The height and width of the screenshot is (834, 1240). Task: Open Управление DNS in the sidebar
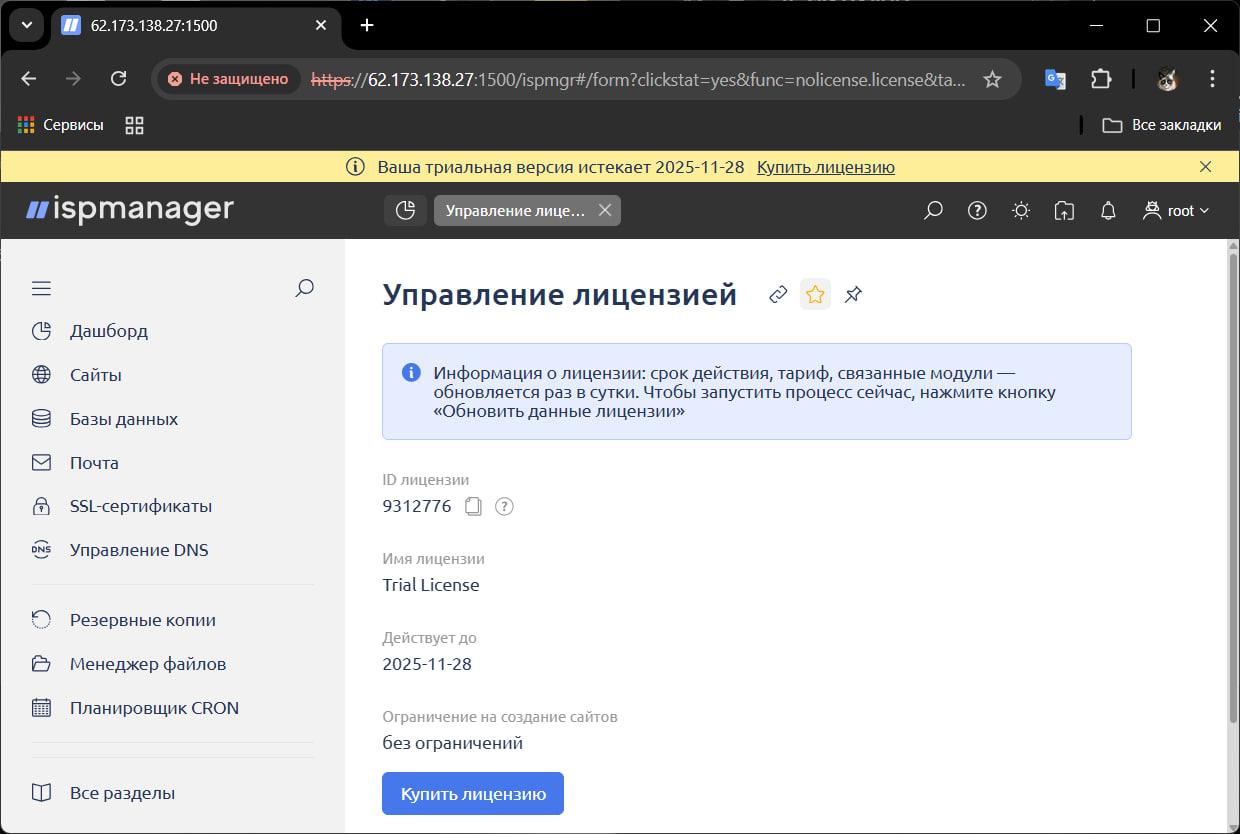(x=139, y=549)
